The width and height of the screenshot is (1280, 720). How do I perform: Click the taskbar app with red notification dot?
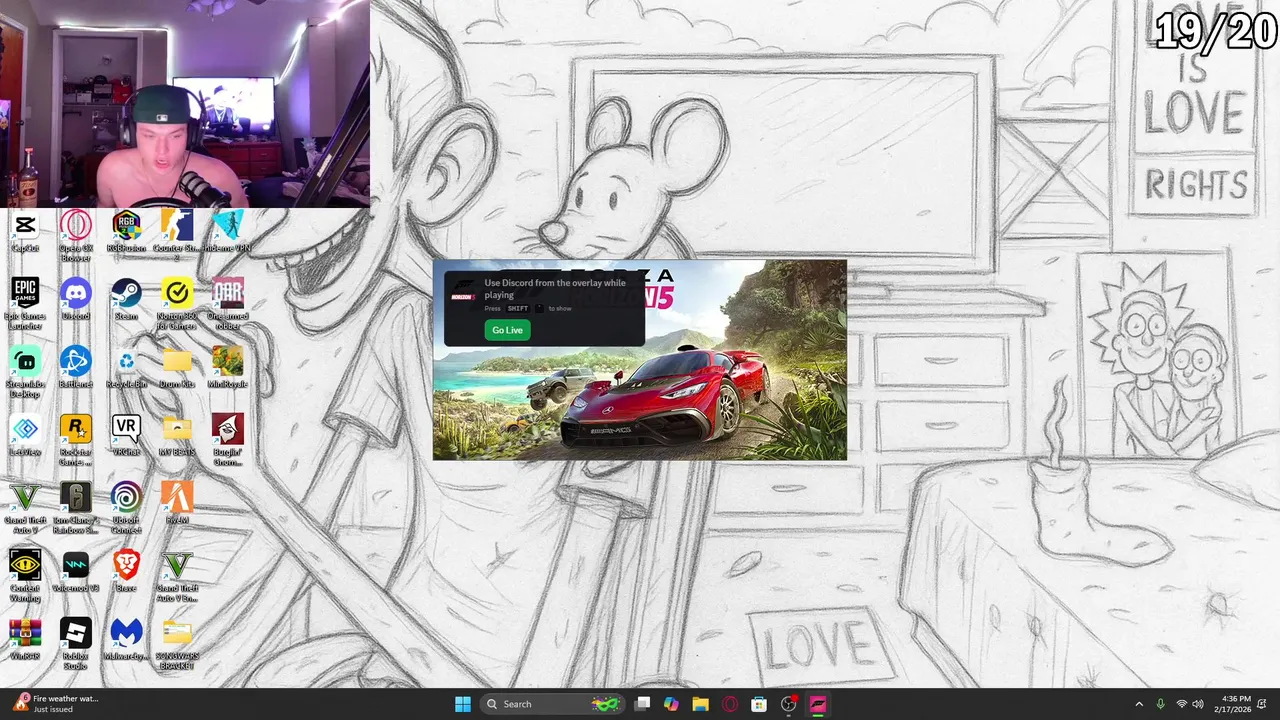point(789,704)
